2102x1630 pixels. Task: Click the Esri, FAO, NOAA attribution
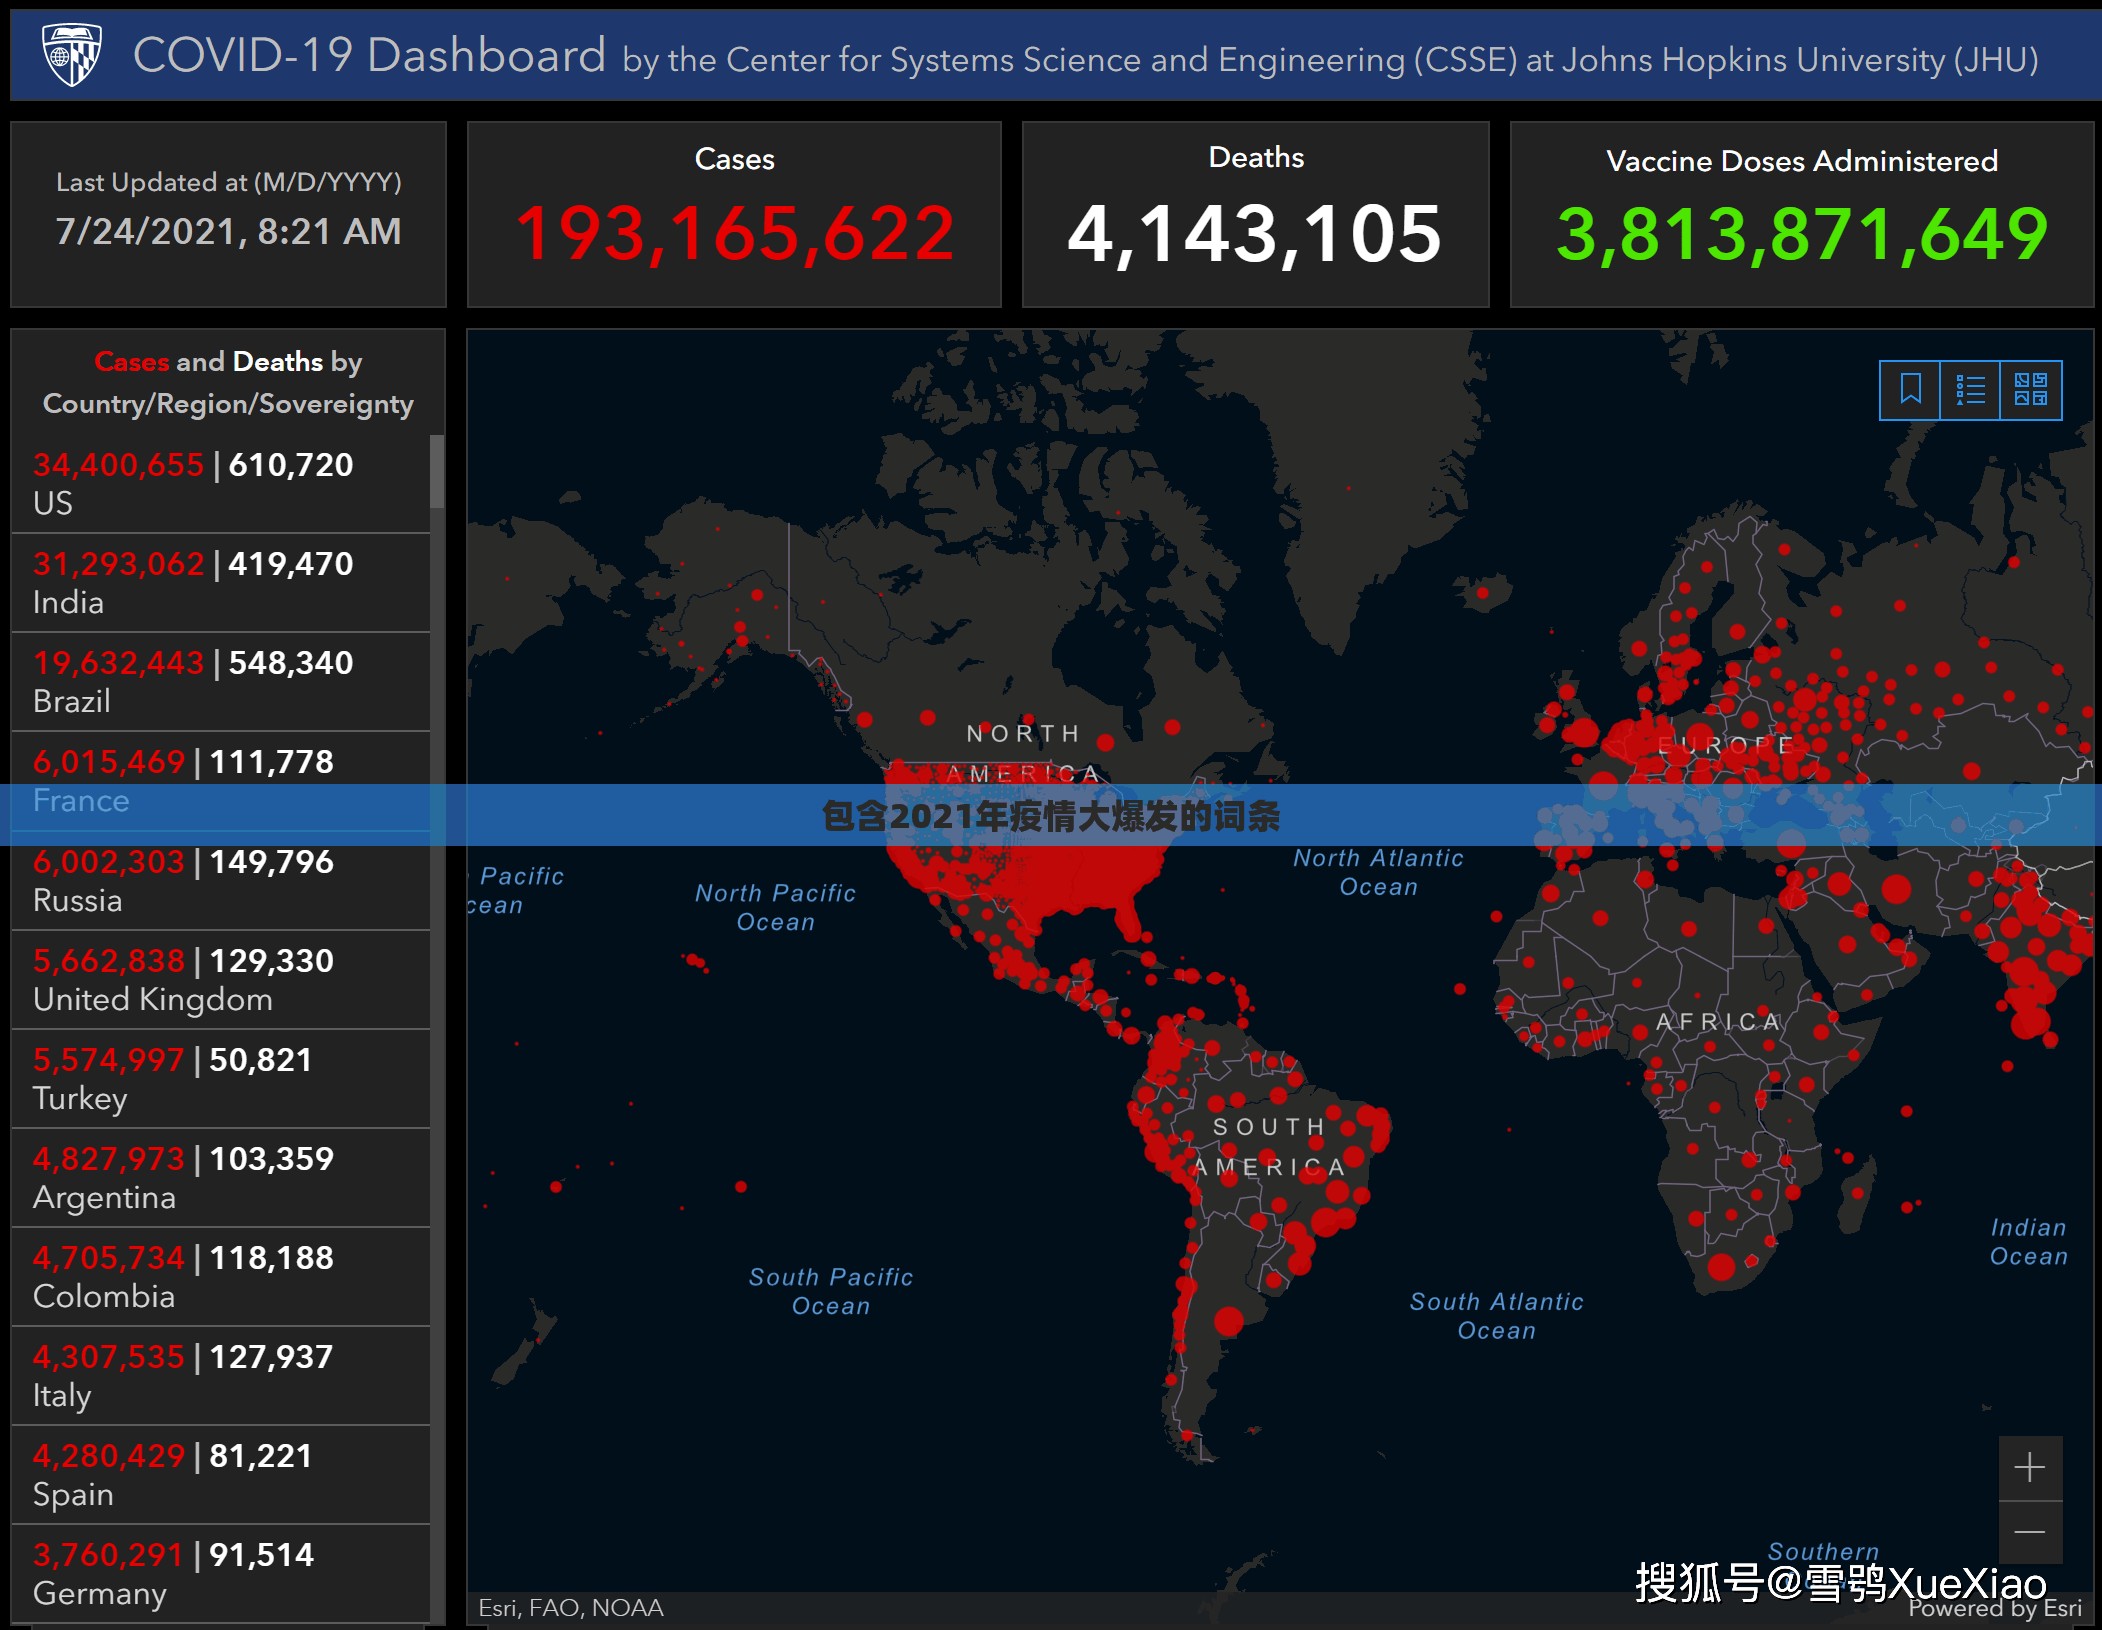click(x=571, y=1607)
